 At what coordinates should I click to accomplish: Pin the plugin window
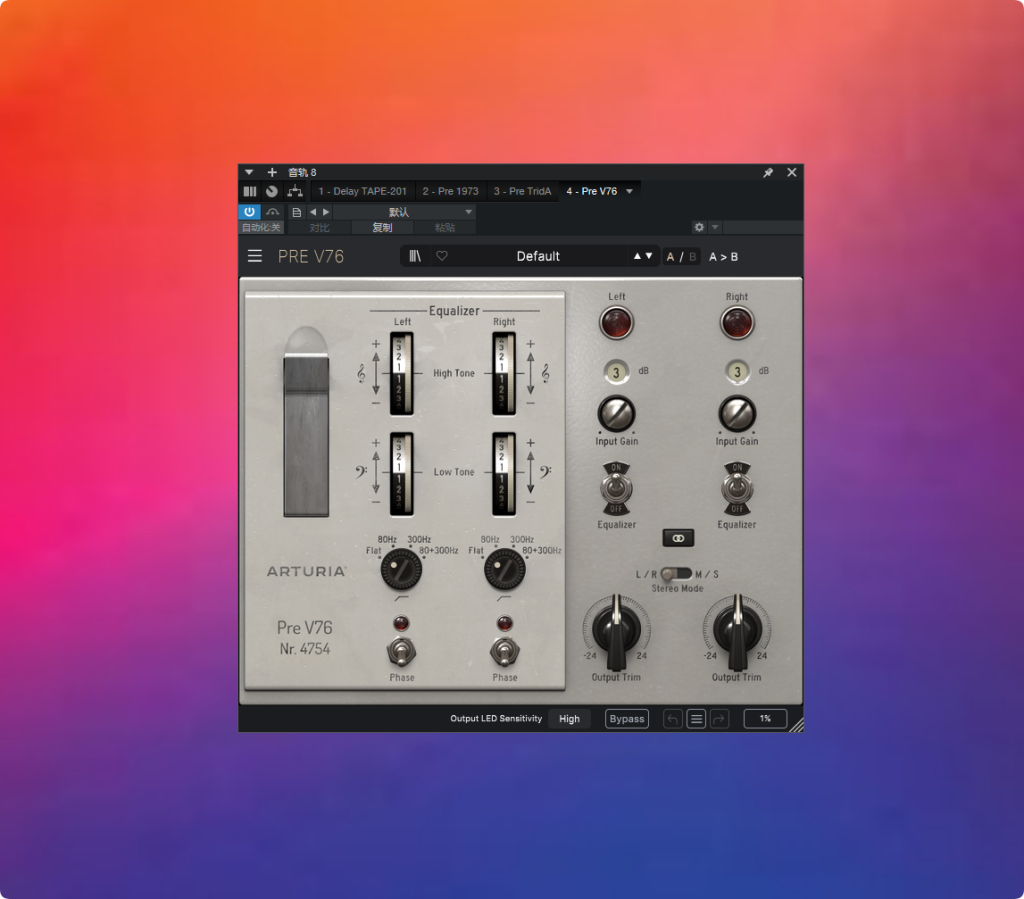(x=768, y=172)
